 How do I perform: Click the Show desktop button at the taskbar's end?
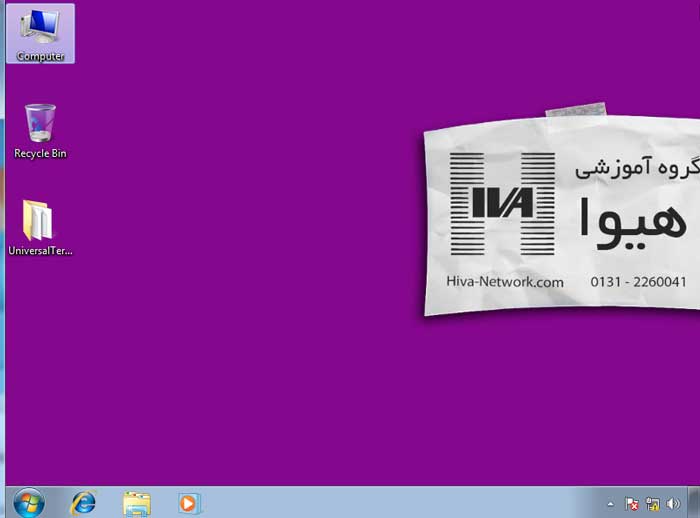694,503
